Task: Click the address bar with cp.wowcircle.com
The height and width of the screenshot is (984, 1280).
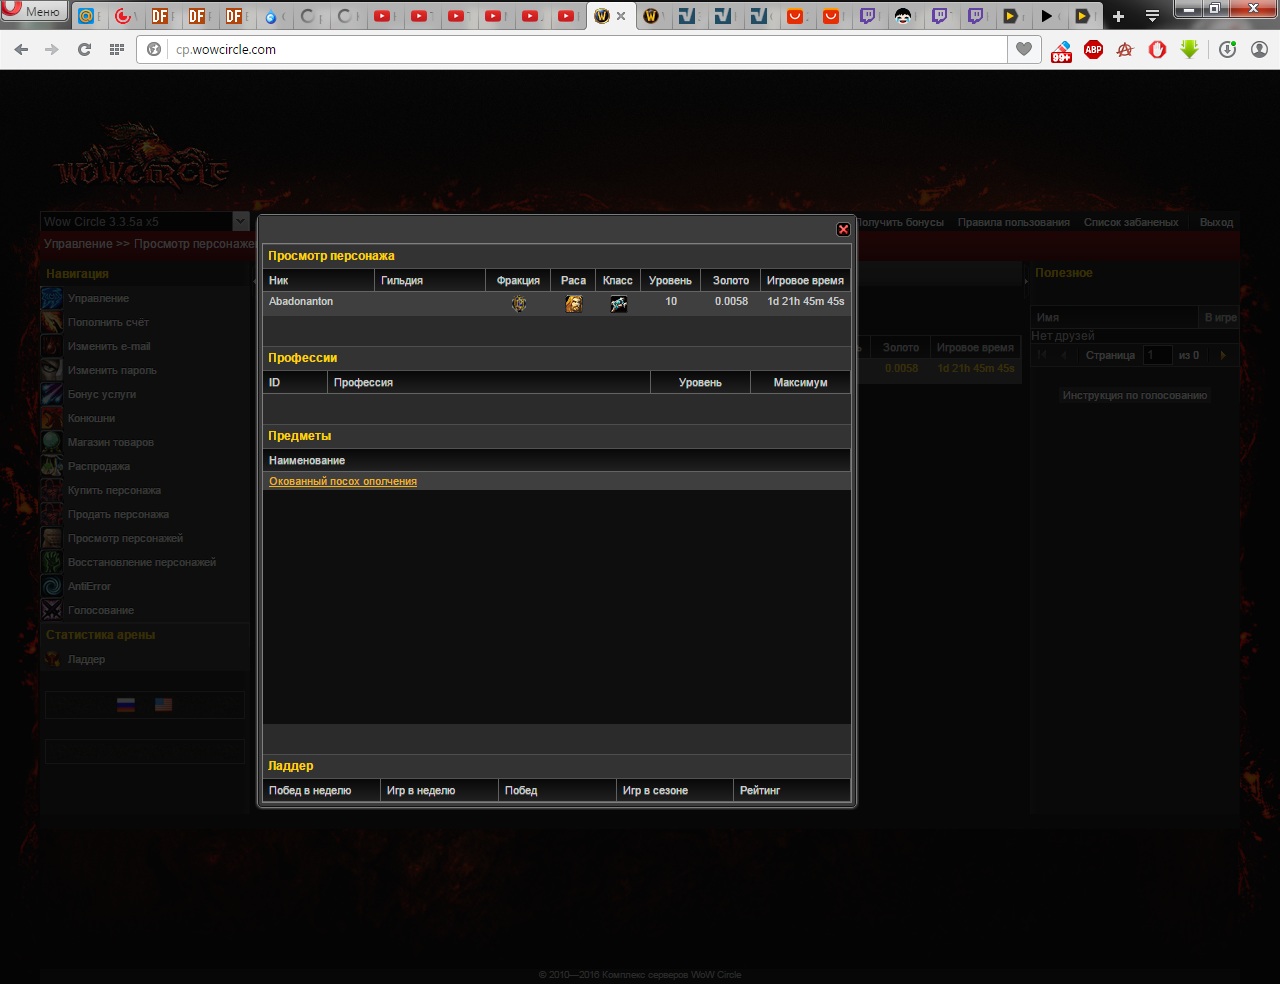Action: coord(580,49)
